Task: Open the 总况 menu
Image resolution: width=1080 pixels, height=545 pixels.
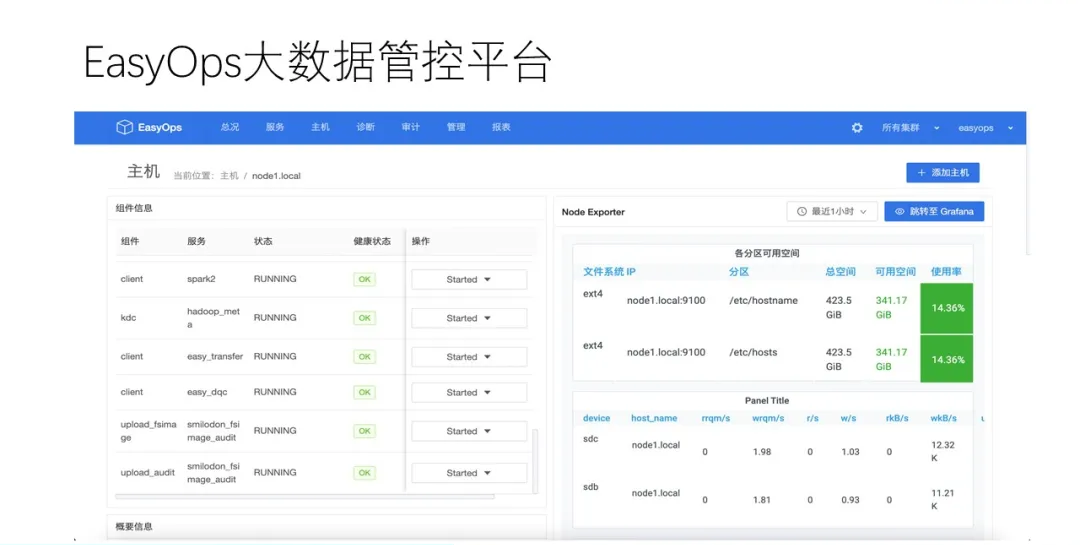Action: [229, 127]
